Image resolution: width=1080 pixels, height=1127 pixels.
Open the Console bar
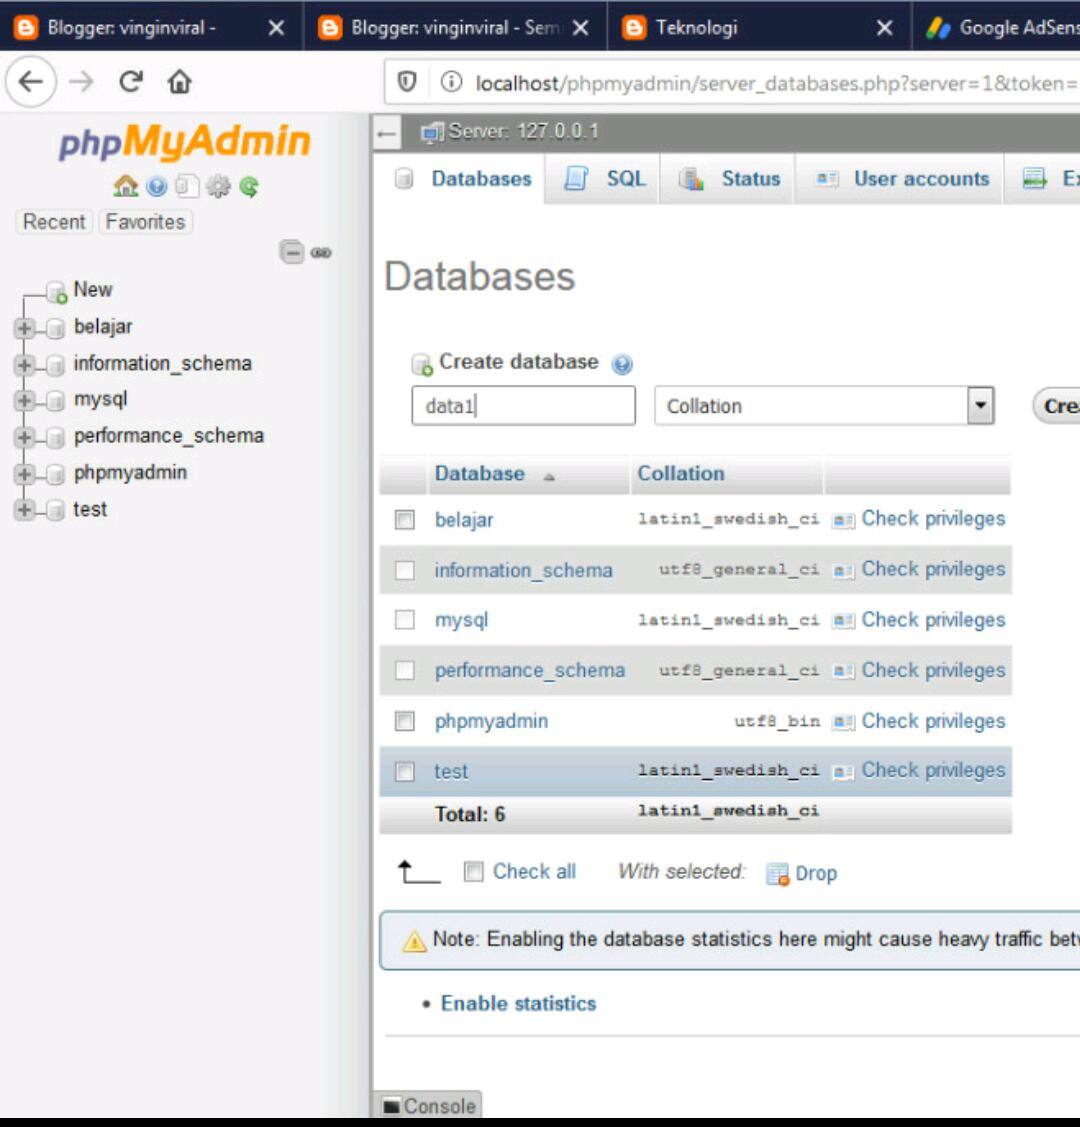point(429,1105)
